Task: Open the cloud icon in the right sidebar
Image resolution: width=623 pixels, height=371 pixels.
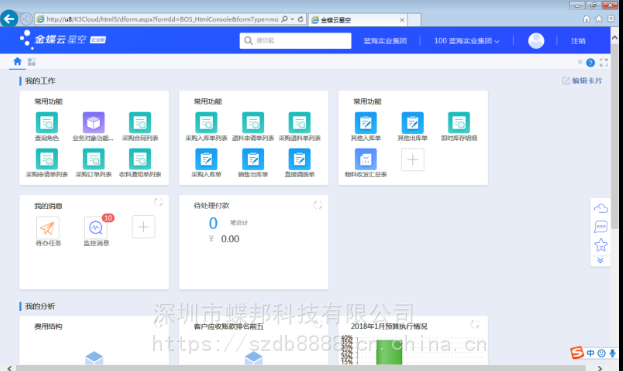Action: [x=601, y=208]
